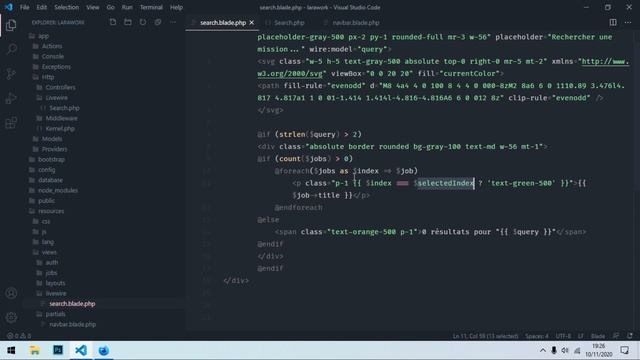Screen dimensions: 640x360
Task: Open the Extensions view
Action: [11, 122]
